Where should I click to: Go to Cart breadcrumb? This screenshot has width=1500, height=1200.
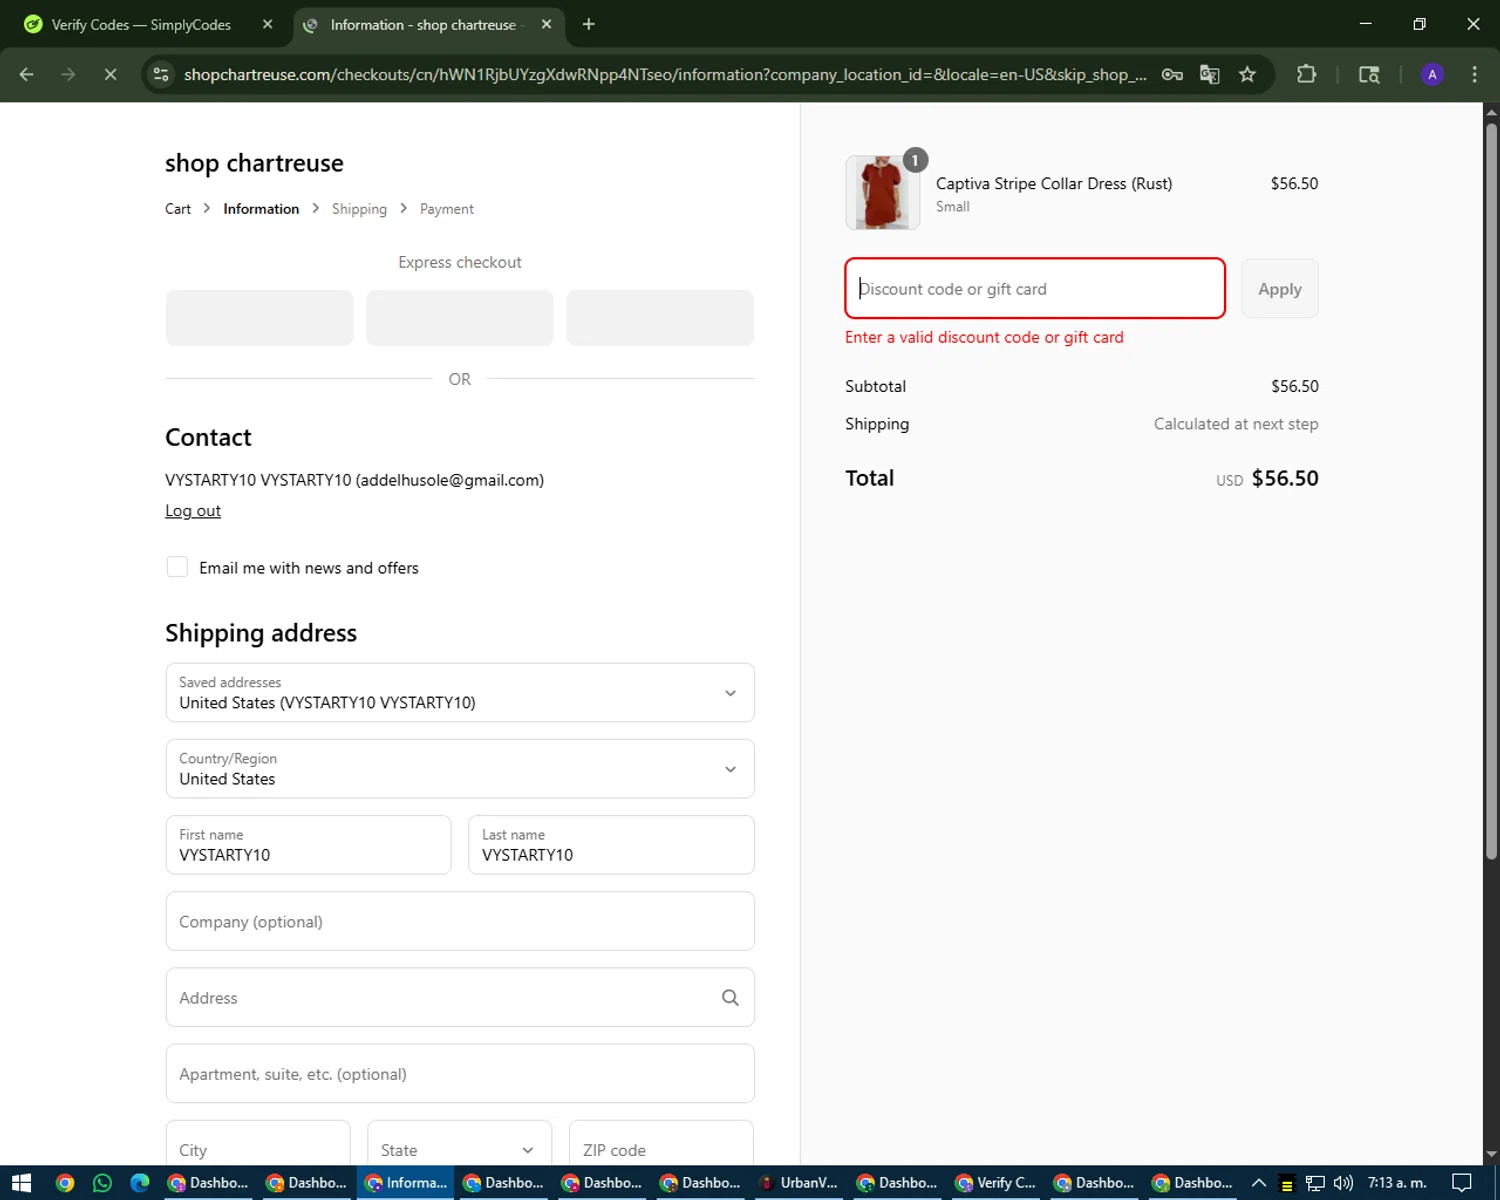click(178, 209)
